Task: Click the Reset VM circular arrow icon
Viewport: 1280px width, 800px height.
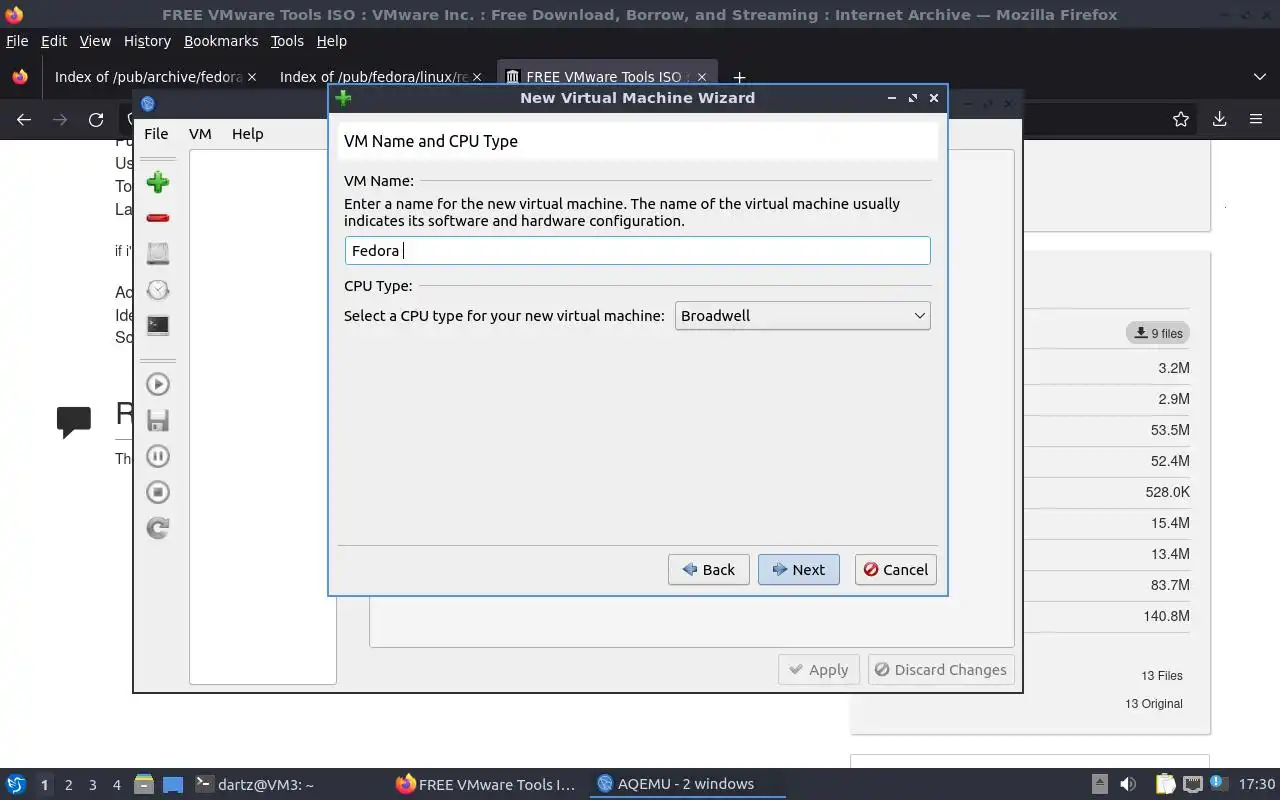Action: [157, 528]
